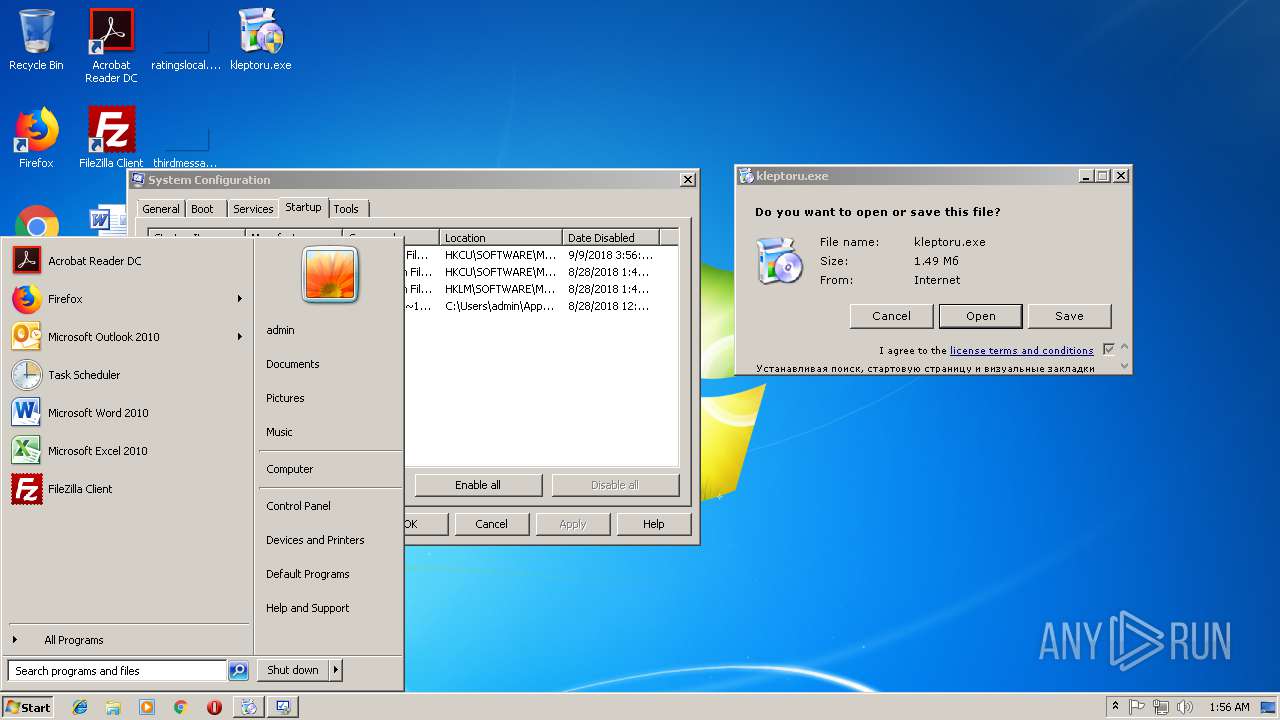Open Windows Explorer folder on taskbar
Screen dimensions: 1280x720
113,707
